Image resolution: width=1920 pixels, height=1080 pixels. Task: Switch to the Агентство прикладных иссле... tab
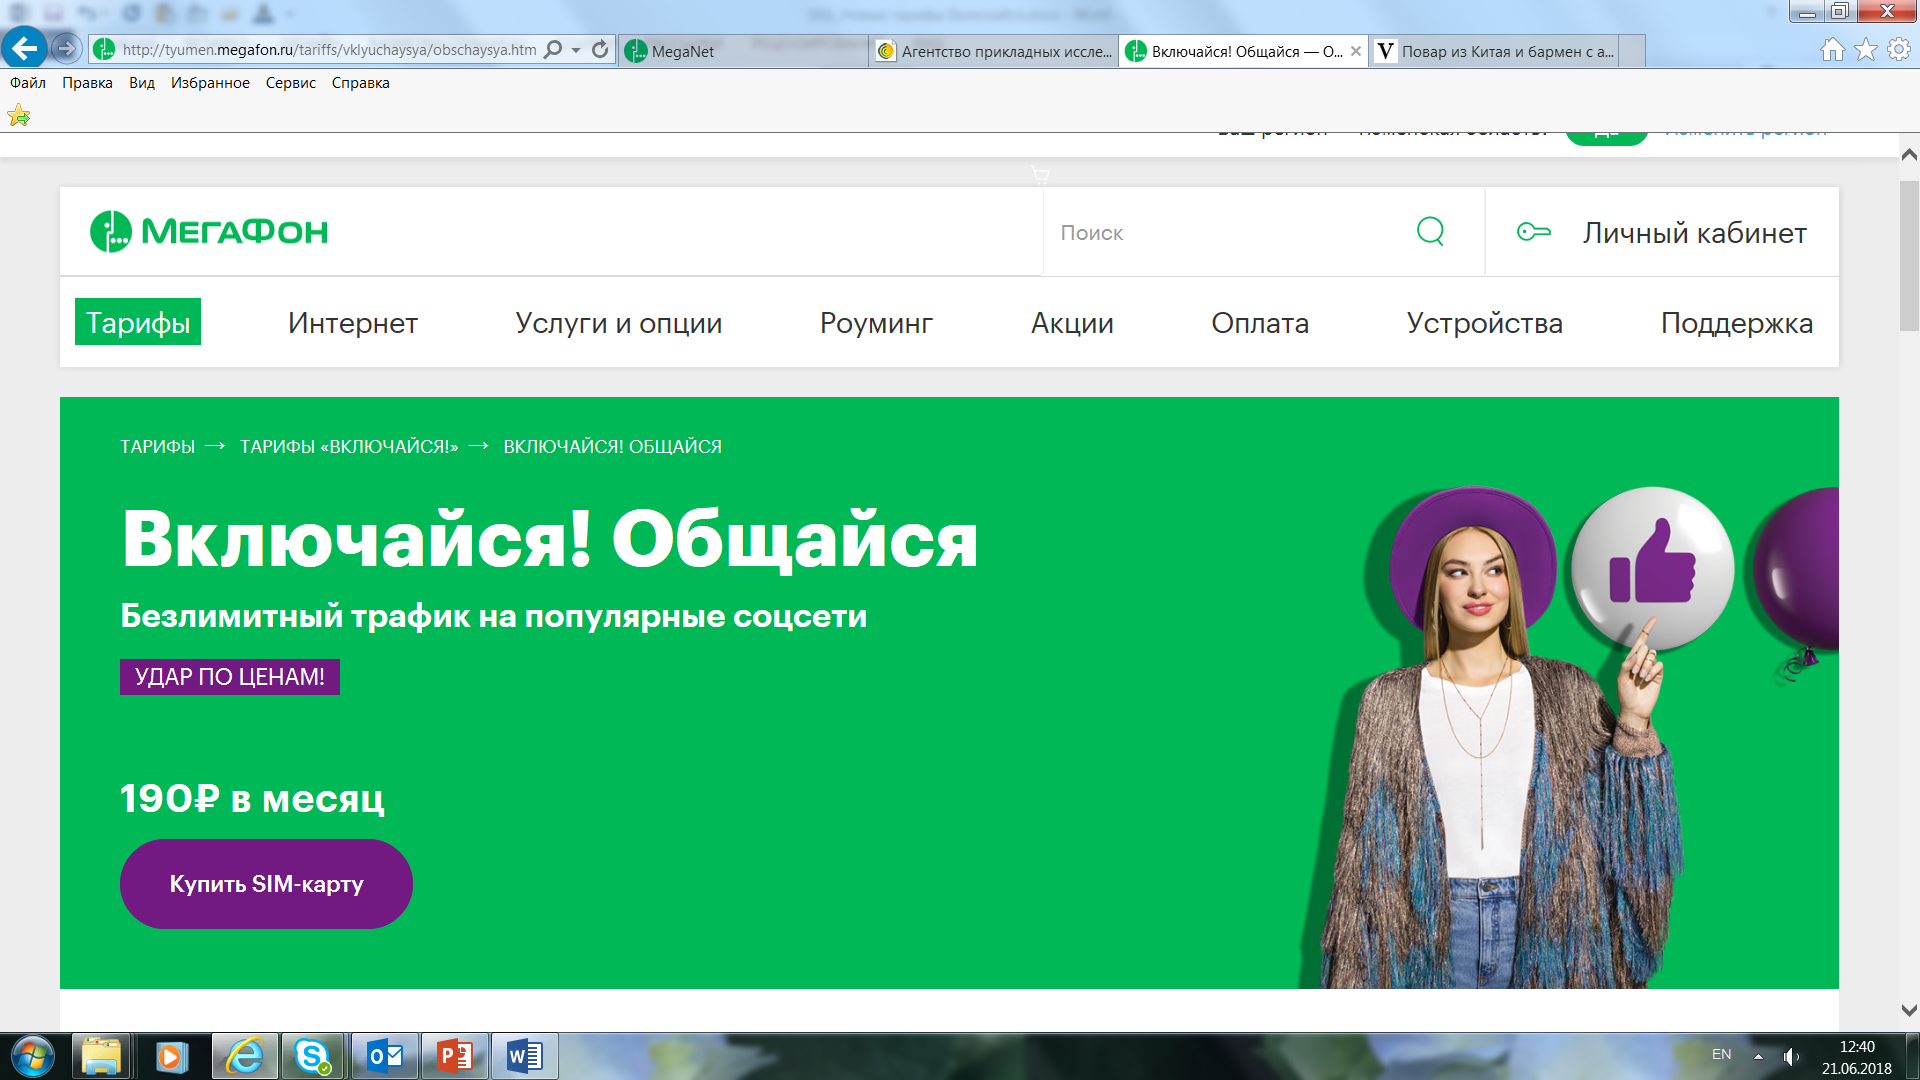[x=994, y=51]
